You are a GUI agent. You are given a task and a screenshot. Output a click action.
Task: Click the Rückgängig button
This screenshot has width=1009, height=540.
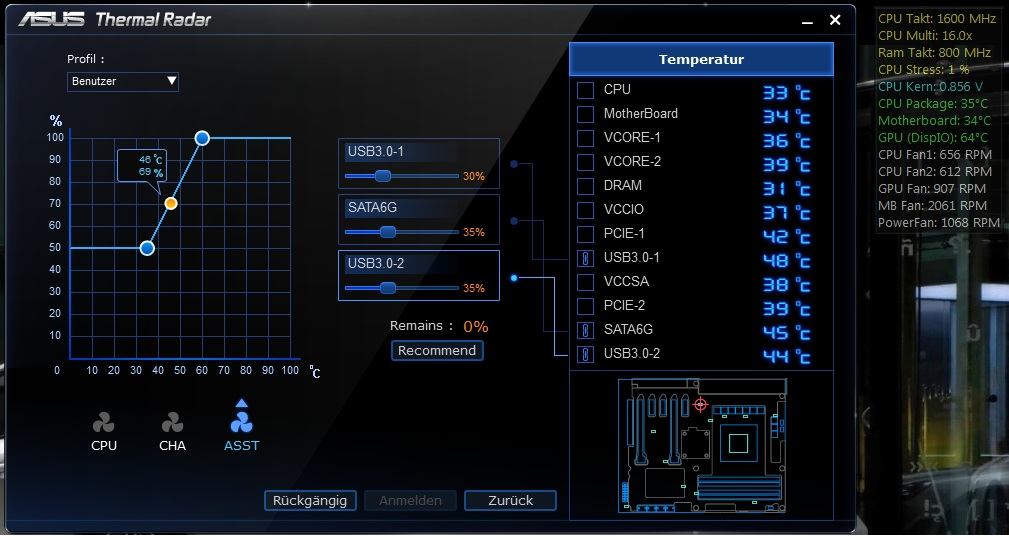pyautogui.click(x=310, y=501)
